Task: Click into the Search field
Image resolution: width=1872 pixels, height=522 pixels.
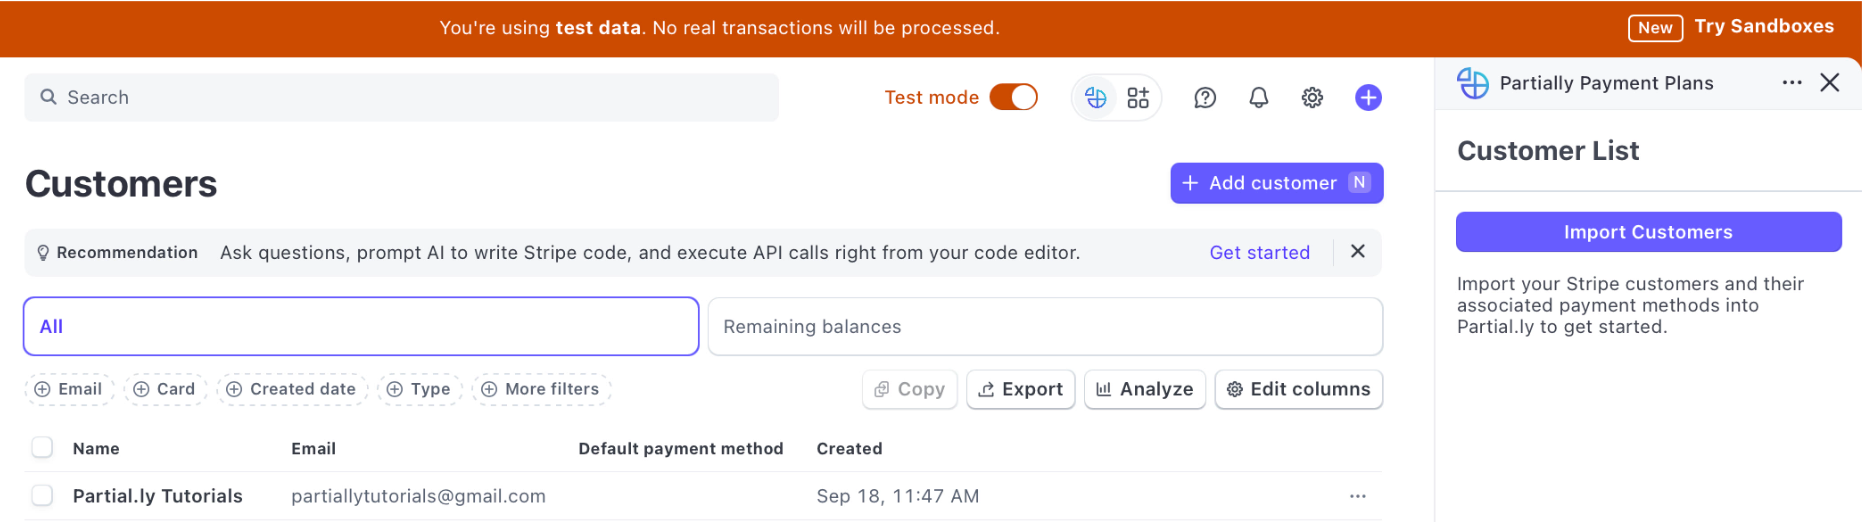Action: pyautogui.click(x=400, y=98)
